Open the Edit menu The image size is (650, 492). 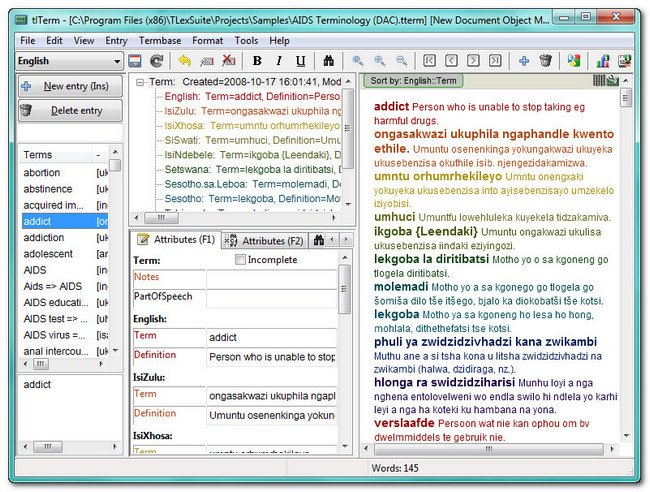point(54,41)
